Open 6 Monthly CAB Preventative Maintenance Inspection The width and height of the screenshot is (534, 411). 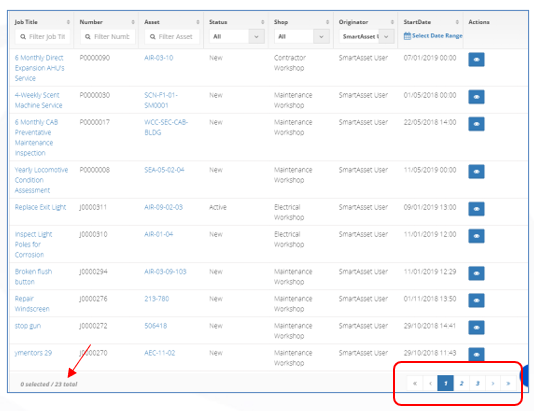[x=36, y=138]
